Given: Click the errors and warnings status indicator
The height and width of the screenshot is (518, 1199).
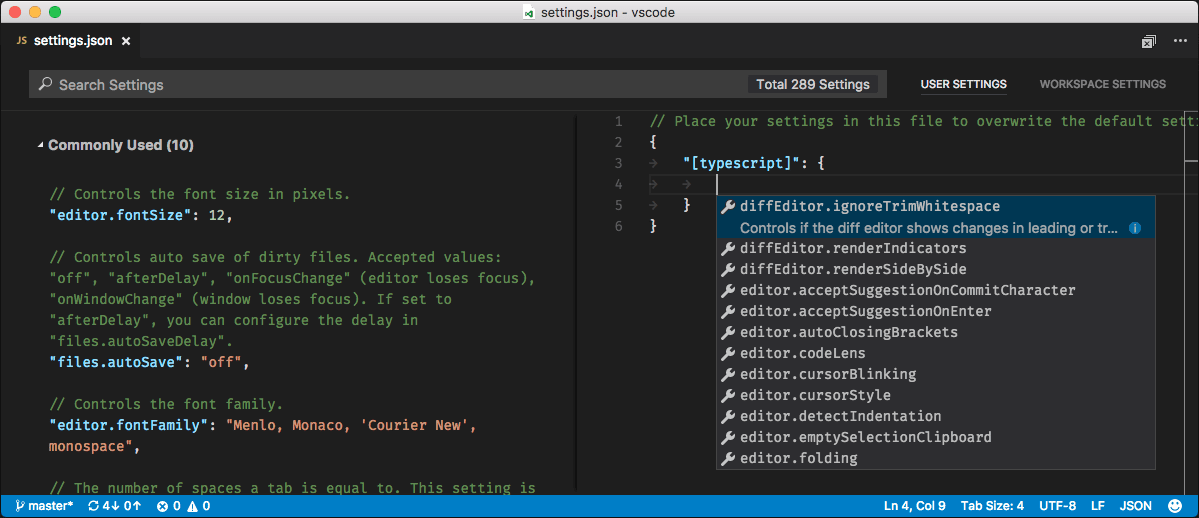Looking at the screenshot, I should (184, 506).
